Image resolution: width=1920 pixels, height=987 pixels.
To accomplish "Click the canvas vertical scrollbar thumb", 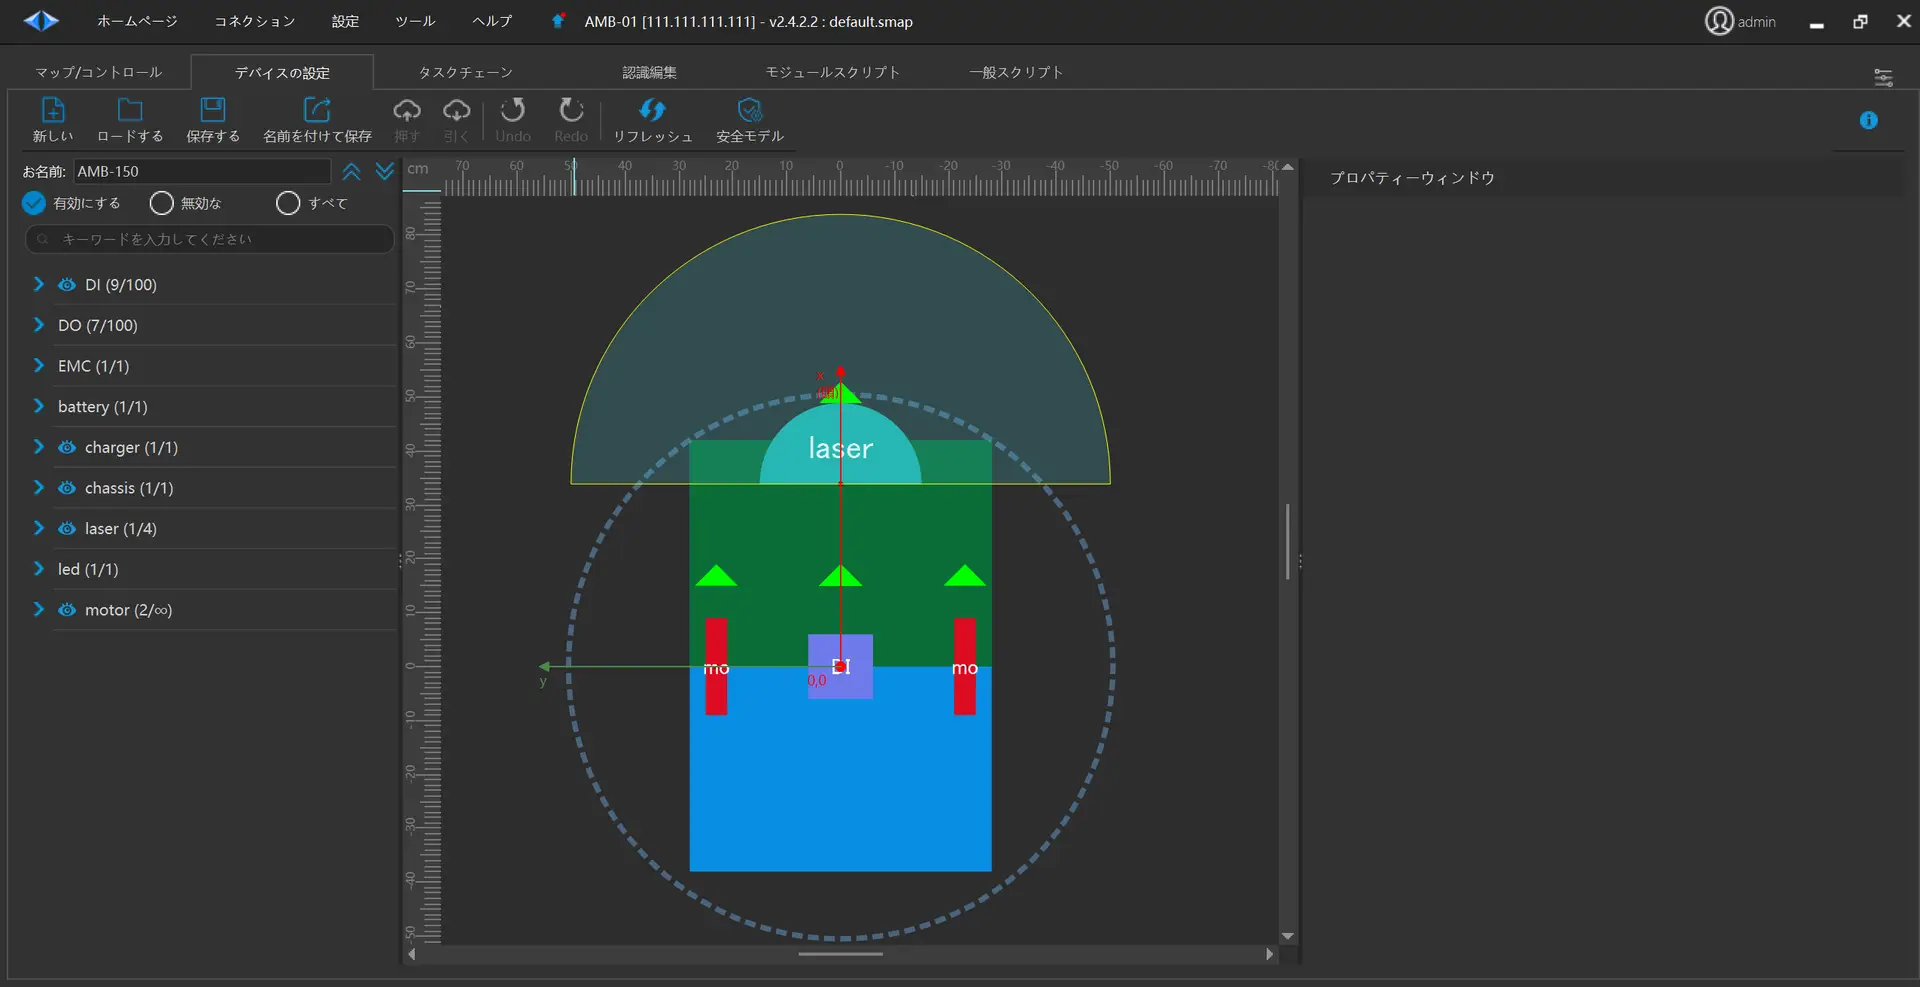I will 1287,541.
